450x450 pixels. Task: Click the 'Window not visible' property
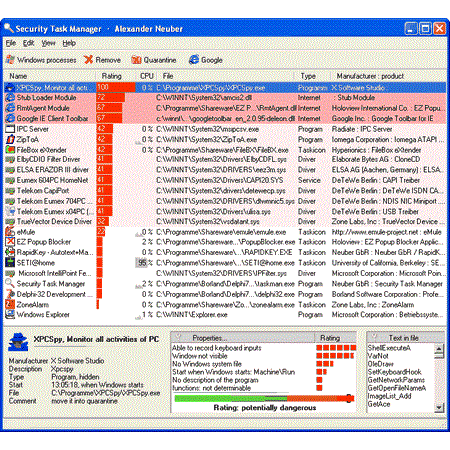click(x=200, y=356)
